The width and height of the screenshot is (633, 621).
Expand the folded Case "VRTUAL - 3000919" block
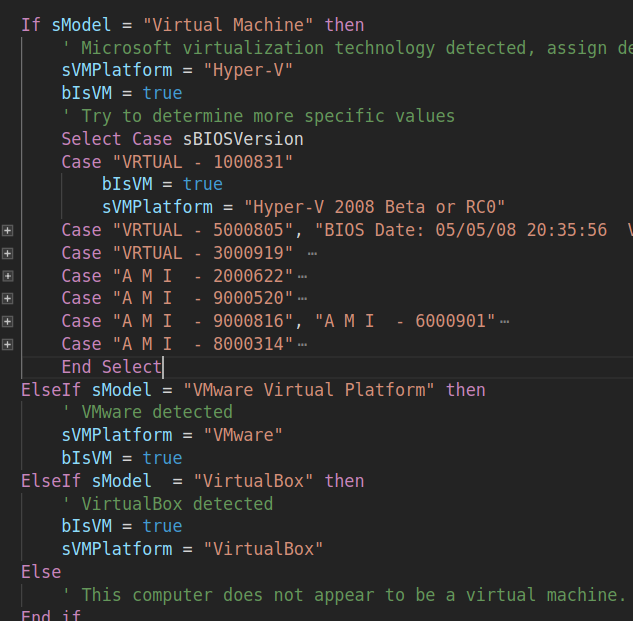tap(8, 253)
